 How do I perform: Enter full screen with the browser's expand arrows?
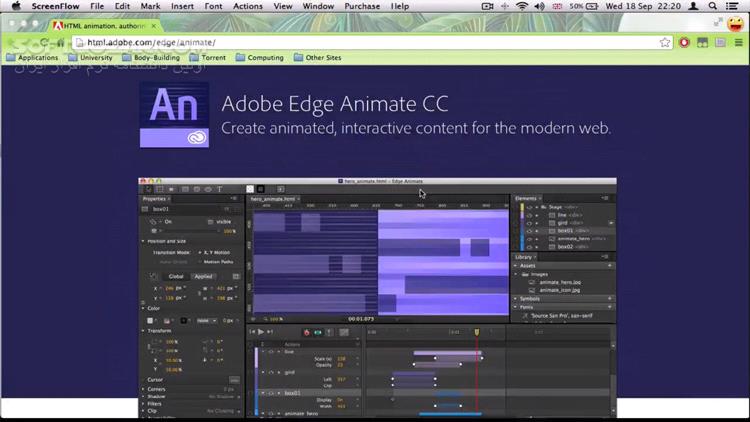point(718,22)
